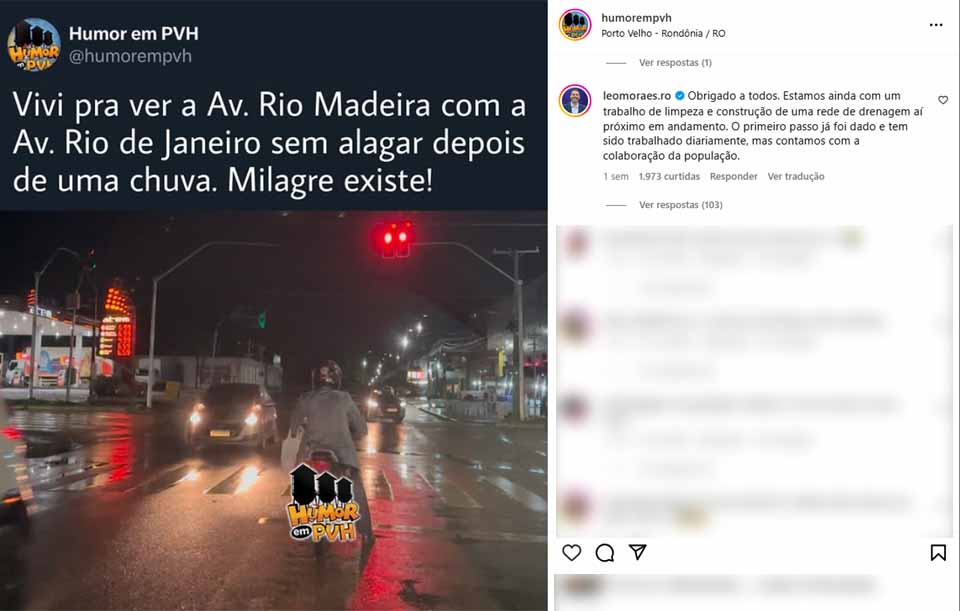Screen dimensions: 960x611
Task: Like leomoraes.ro comment with small heart
Action: (943, 100)
